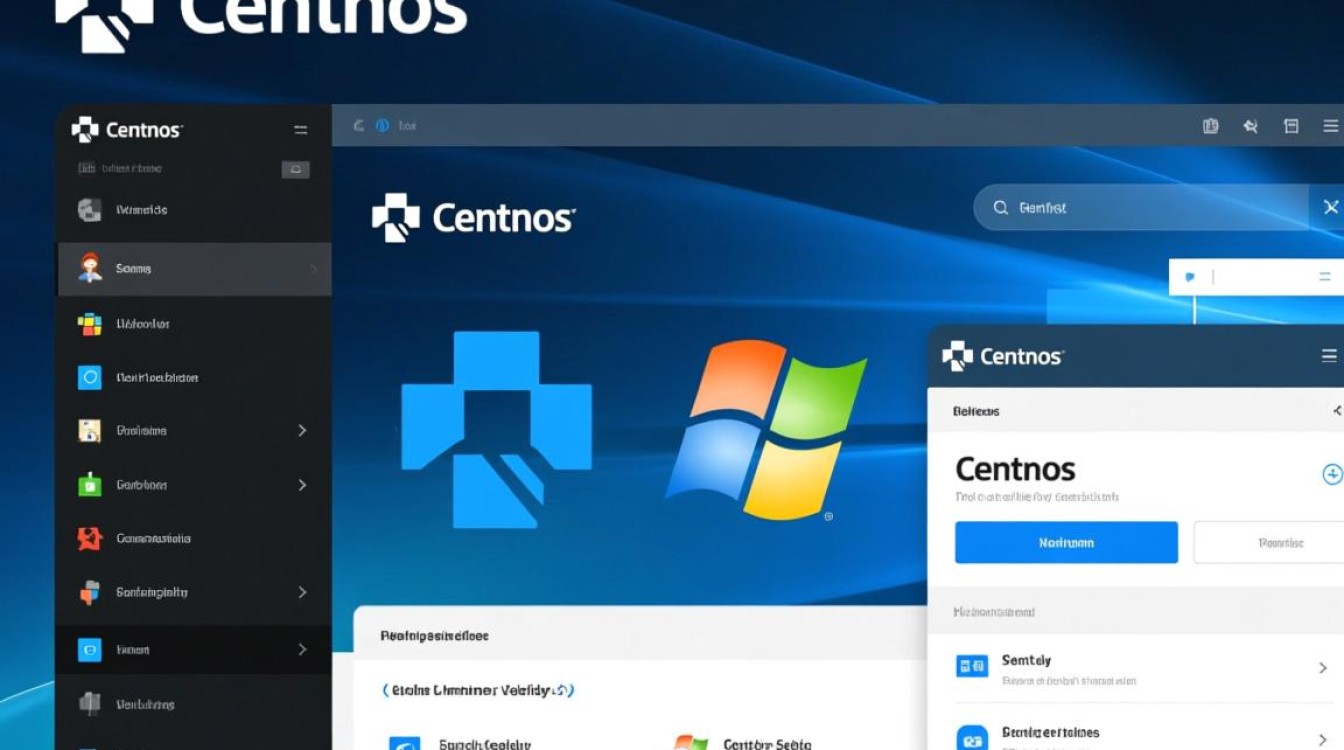Click the blue icon on the row below Semtely
Viewport: 1344px width, 750px height.
coord(972,738)
